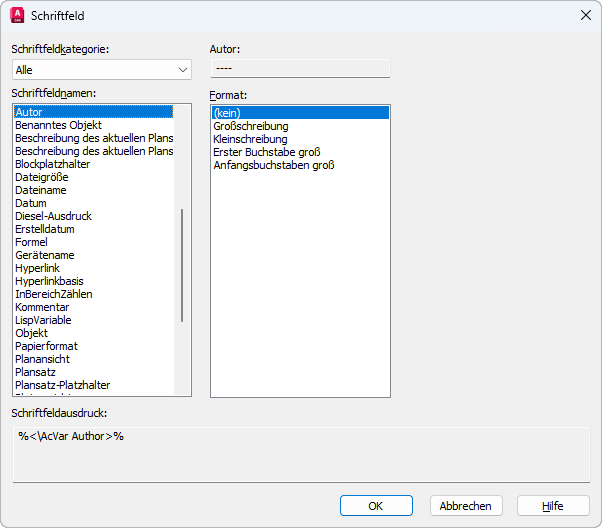Pick Hyperlink in Schriftfeldnamen list
602x528 pixels.
[38, 268]
